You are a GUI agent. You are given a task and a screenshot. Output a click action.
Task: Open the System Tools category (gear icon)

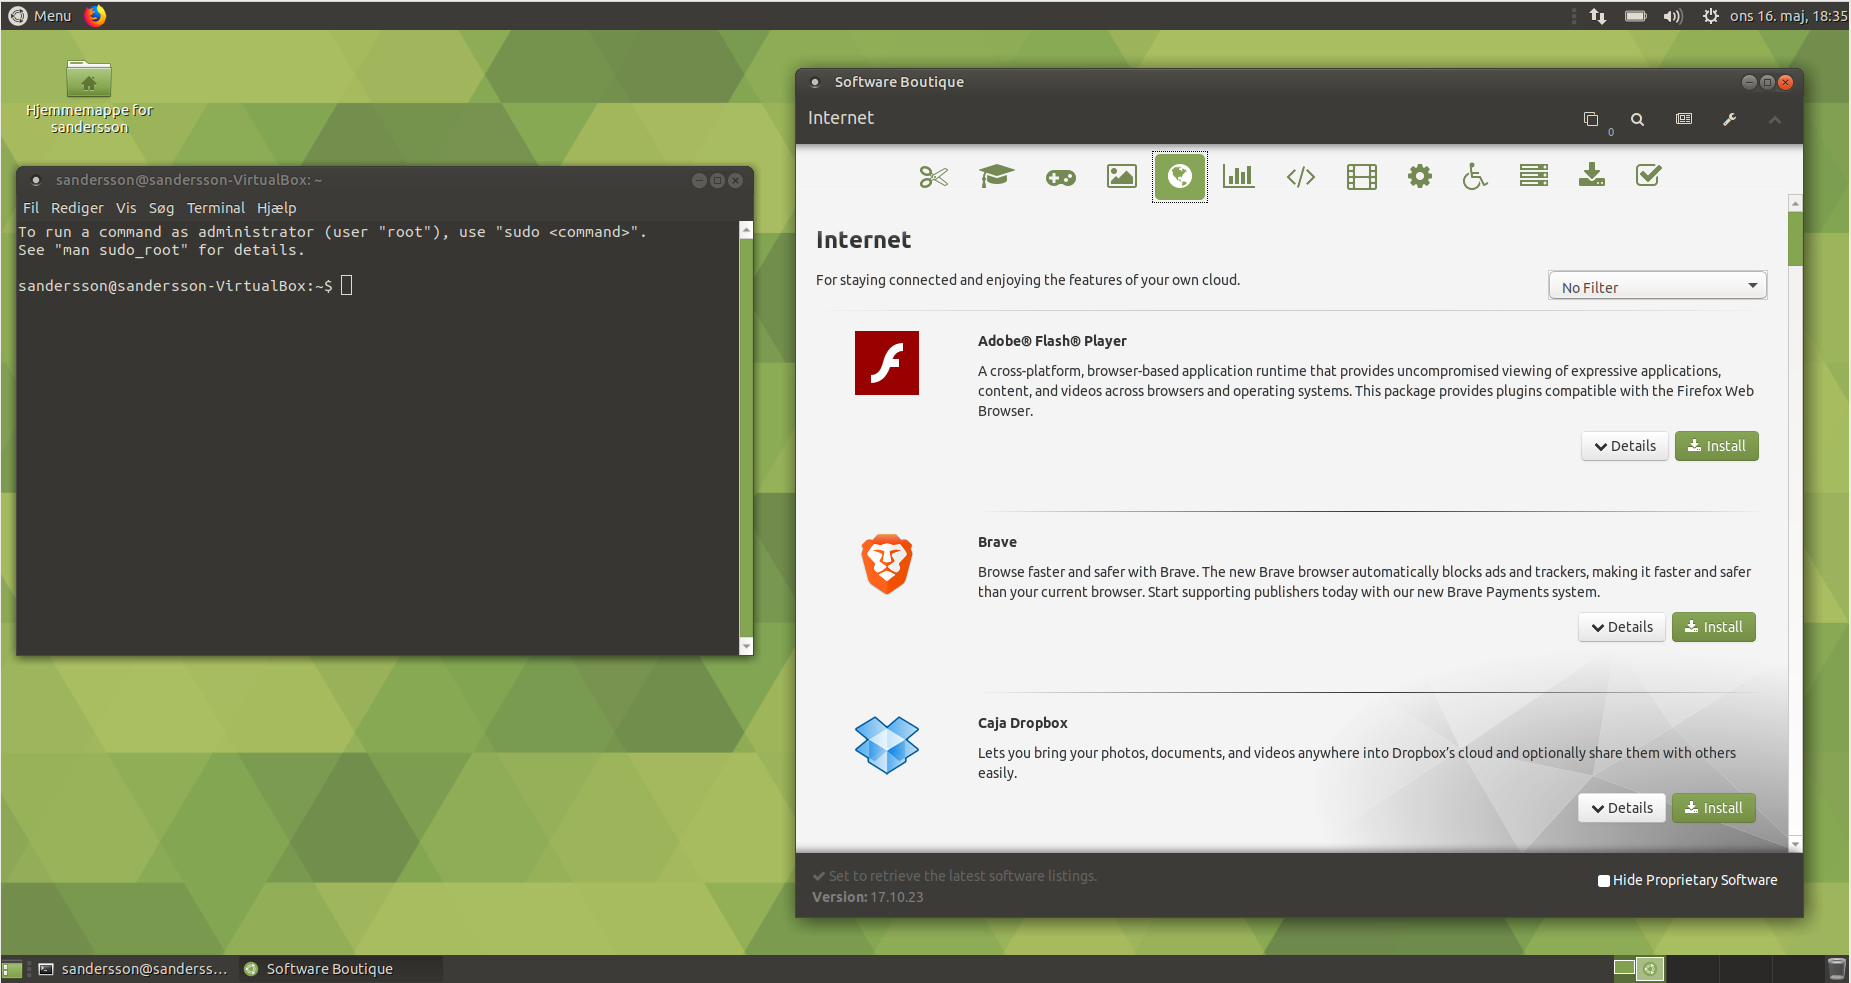pos(1419,177)
